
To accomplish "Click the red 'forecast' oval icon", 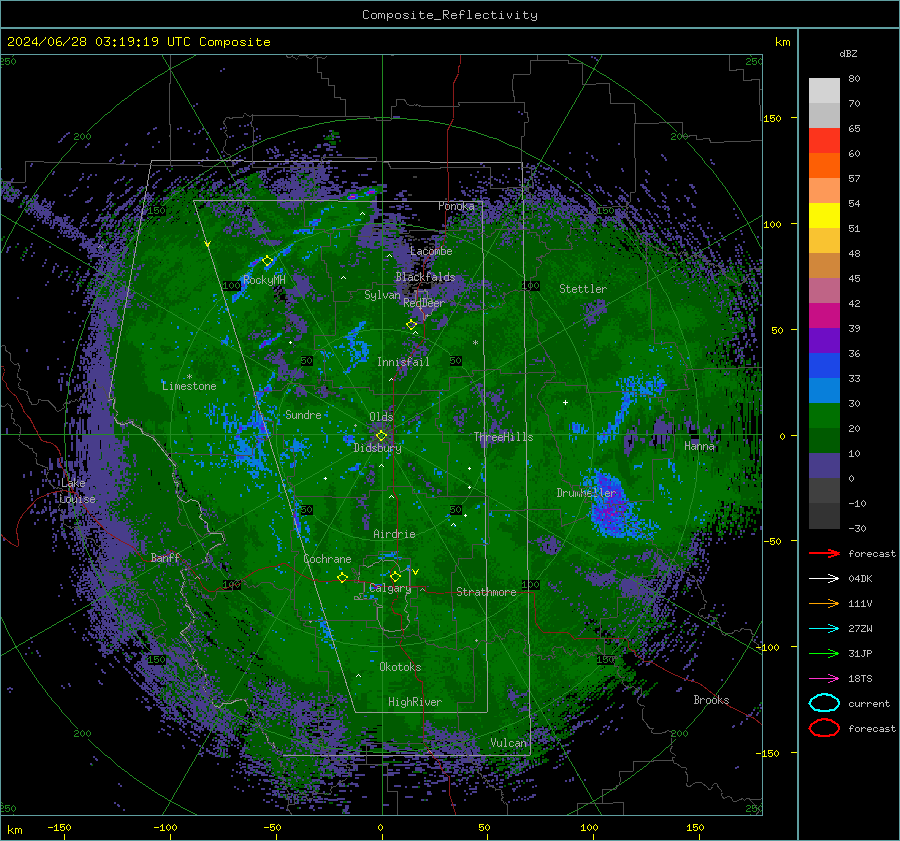I will 824,728.
